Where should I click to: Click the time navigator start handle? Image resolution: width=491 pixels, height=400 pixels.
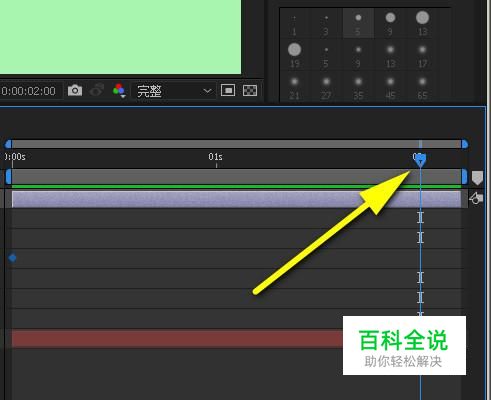(x=9, y=144)
